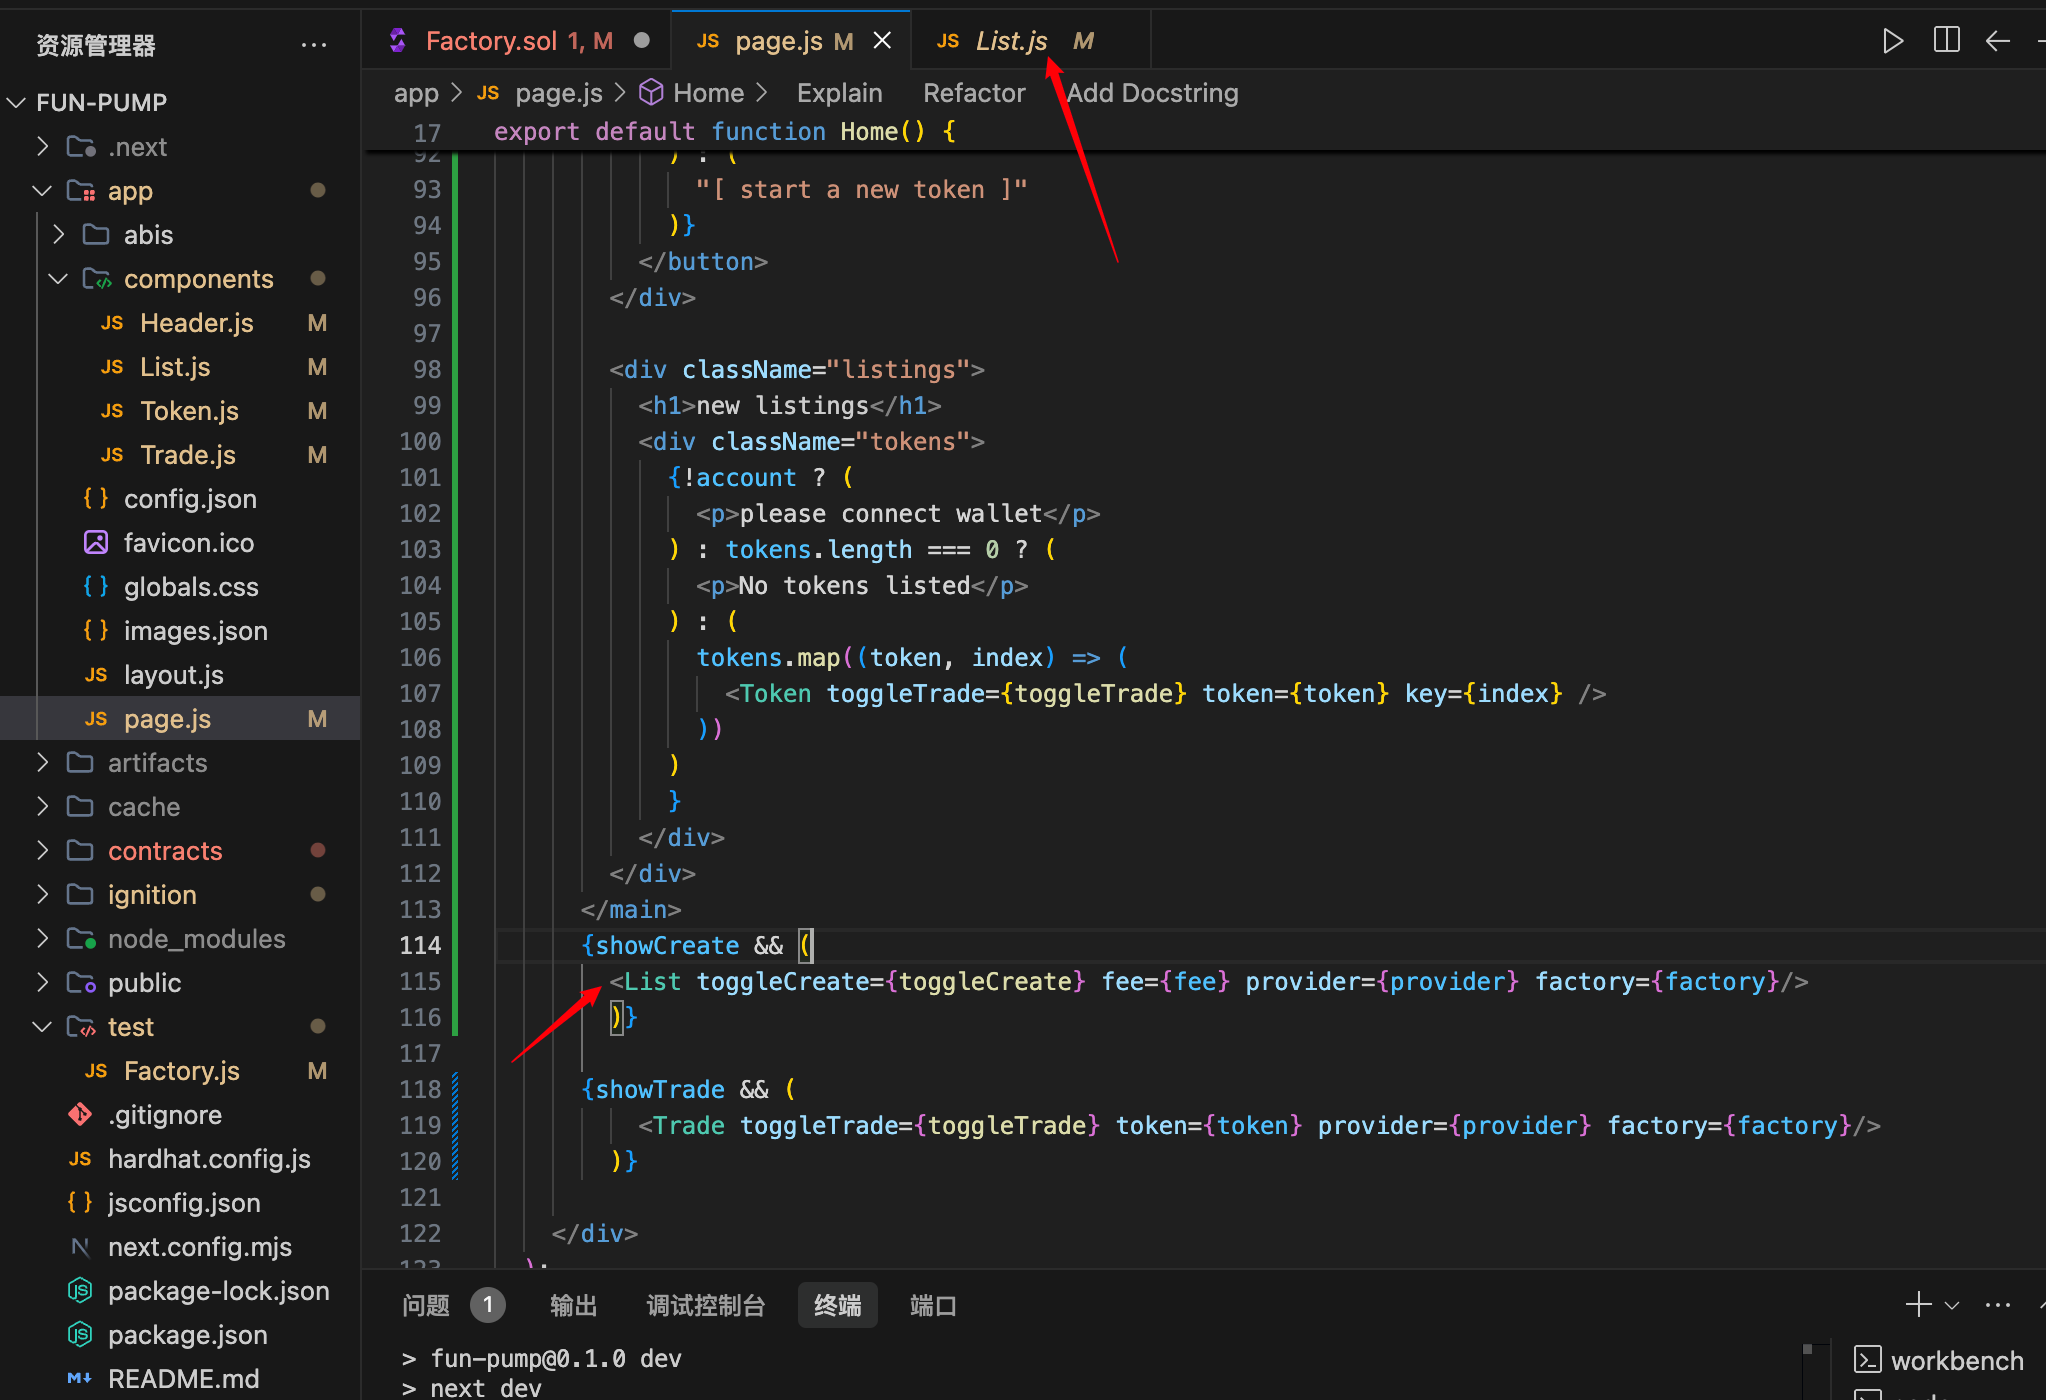This screenshot has width=2046, height=1400.
Task: Click the new terminal plus icon
Action: point(1918,1305)
